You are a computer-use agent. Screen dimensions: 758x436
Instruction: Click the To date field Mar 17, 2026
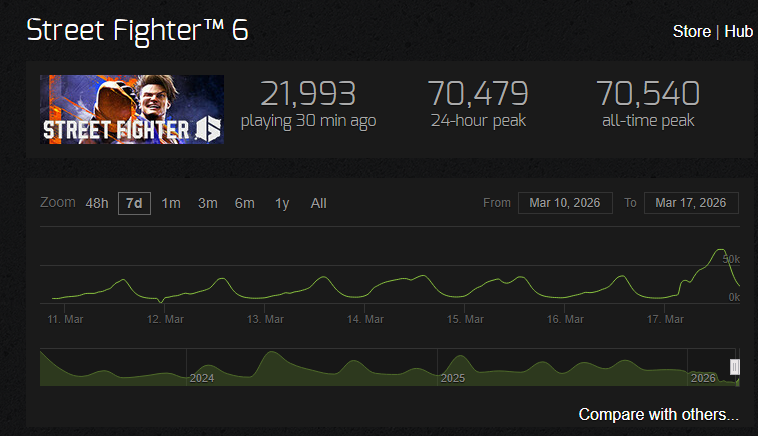pos(691,203)
